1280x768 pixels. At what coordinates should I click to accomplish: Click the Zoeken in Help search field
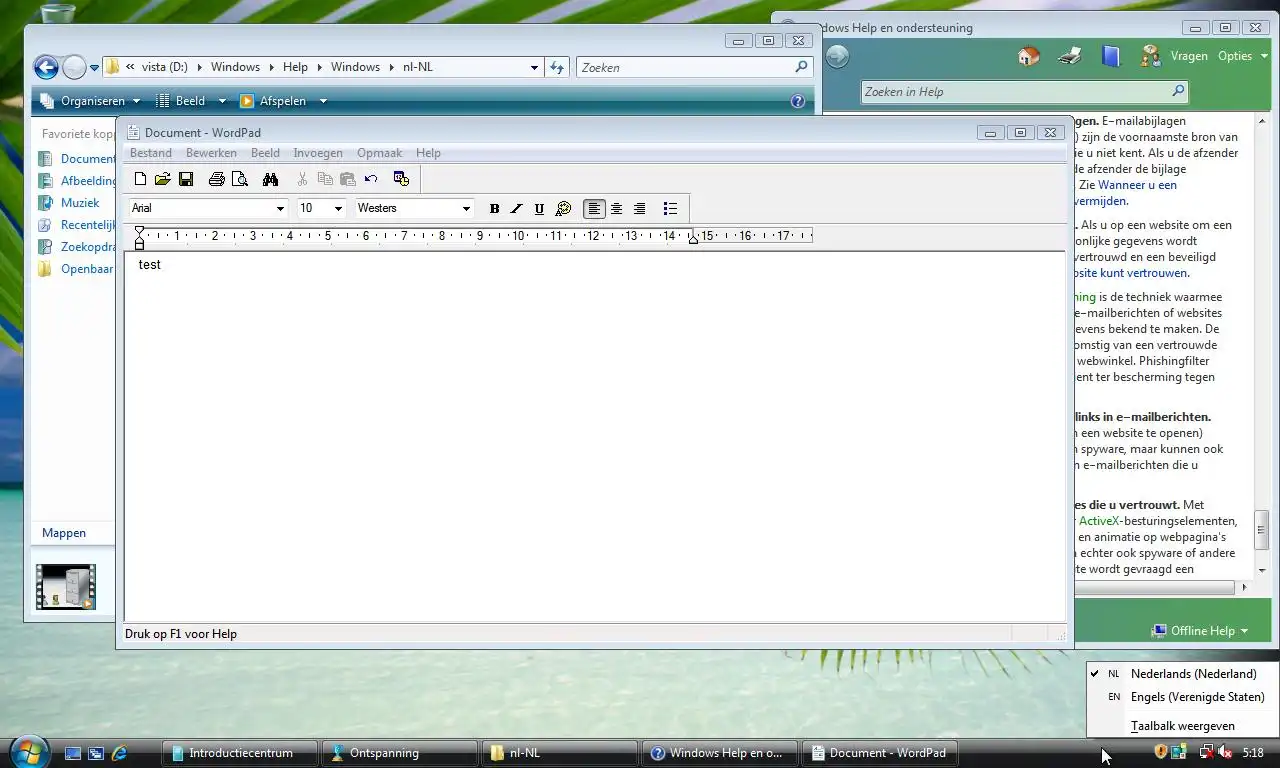1014,92
